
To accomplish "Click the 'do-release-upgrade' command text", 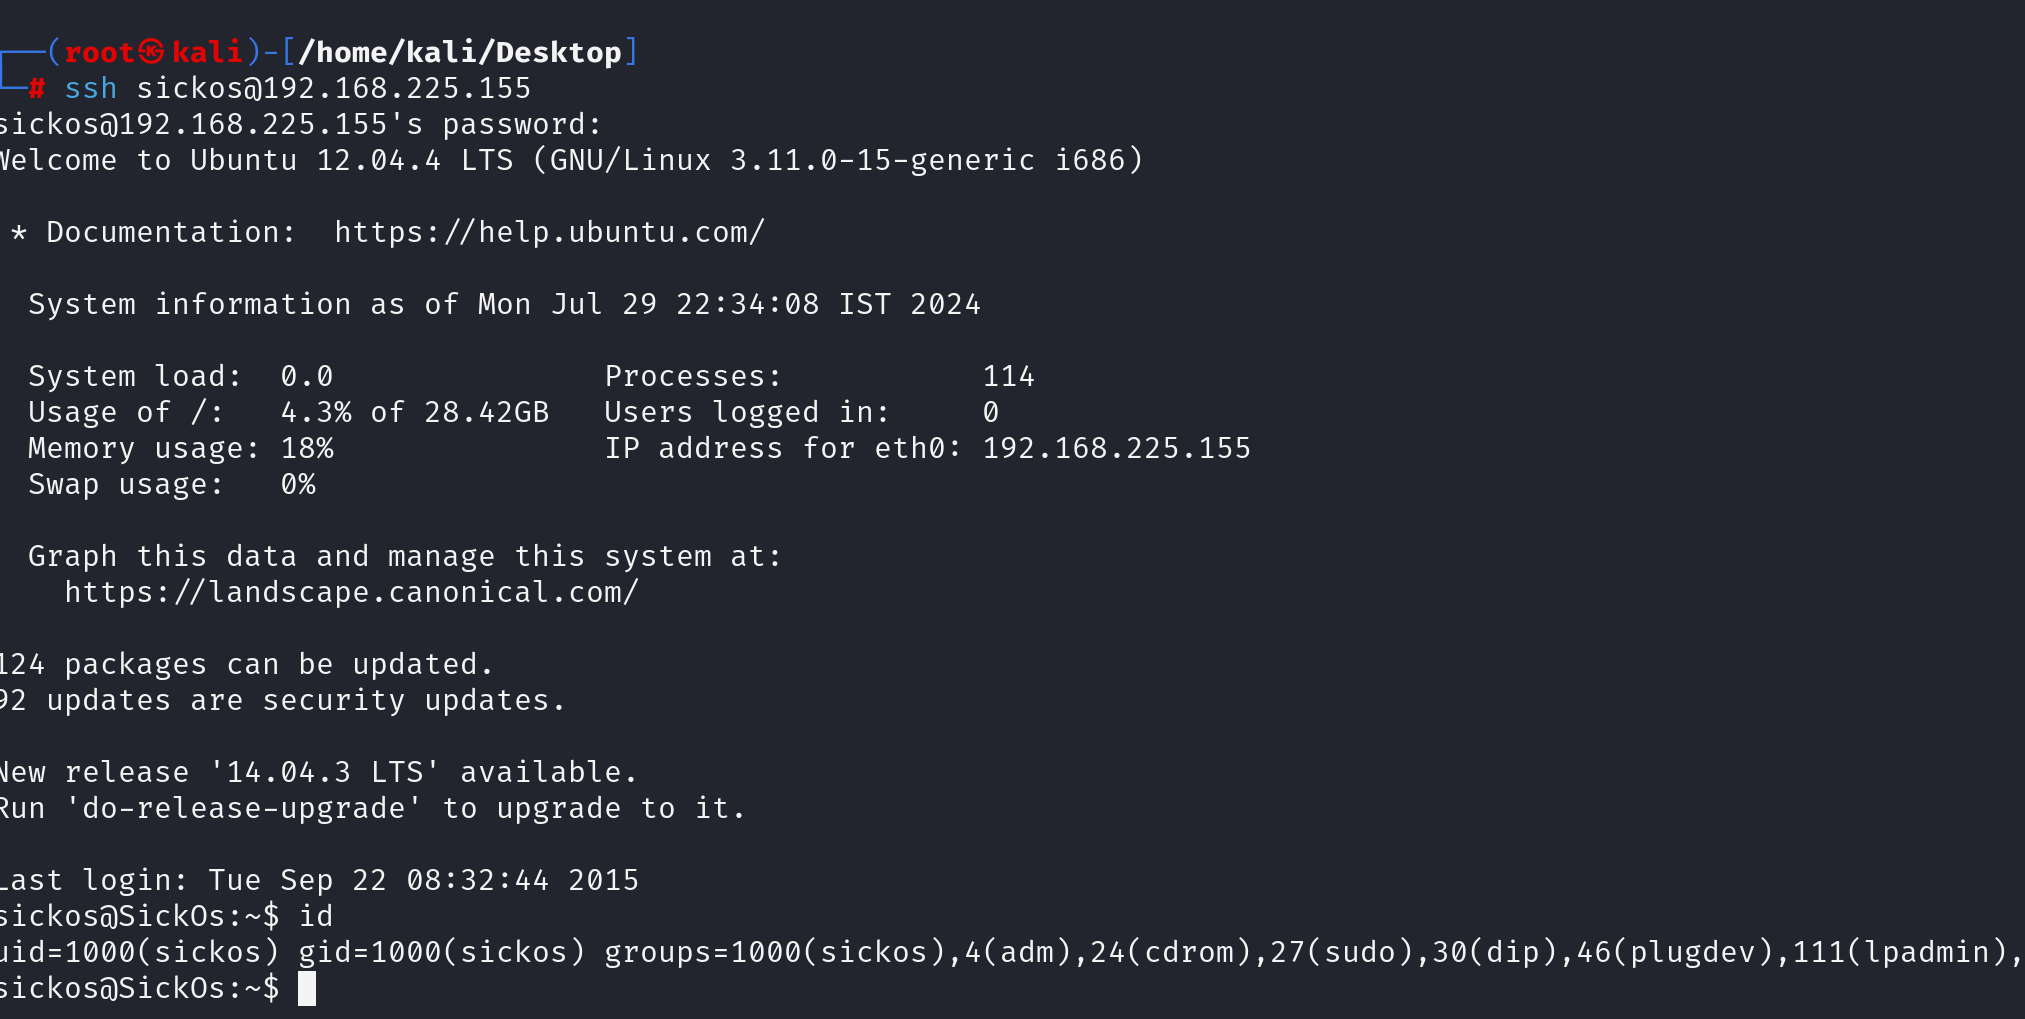I will click(244, 808).
